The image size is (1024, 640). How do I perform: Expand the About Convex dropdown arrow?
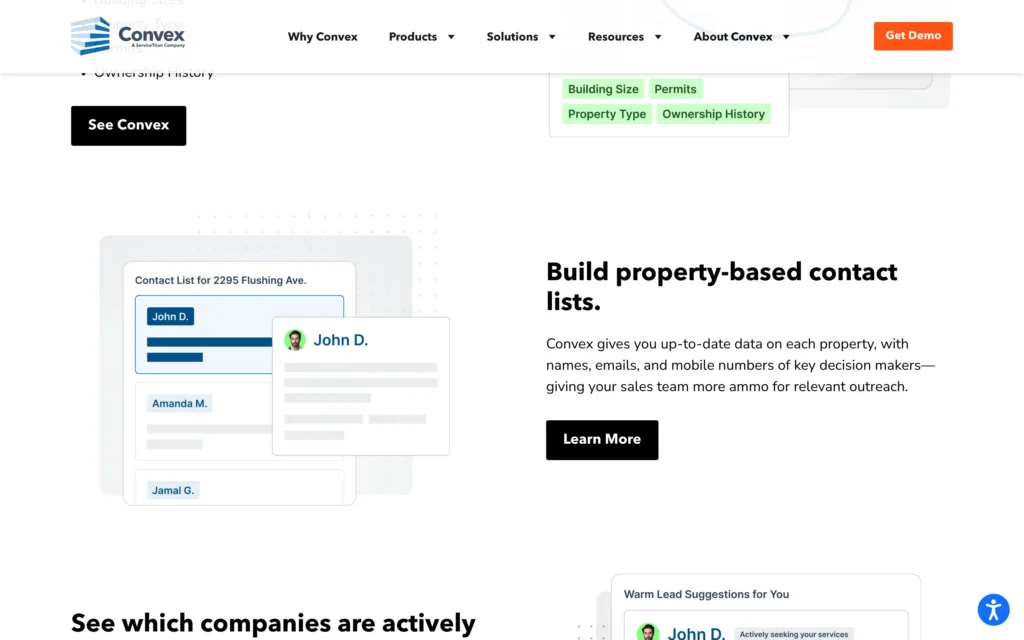pyautogui.click(x=786, y=37)
